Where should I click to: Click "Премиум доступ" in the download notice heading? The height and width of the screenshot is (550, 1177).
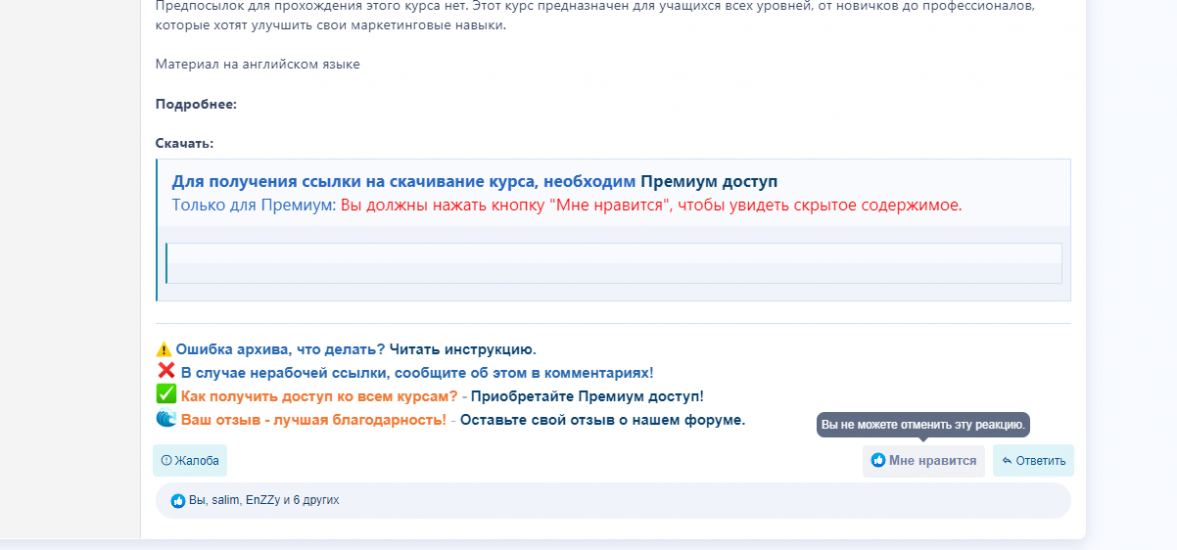(709, 182)
